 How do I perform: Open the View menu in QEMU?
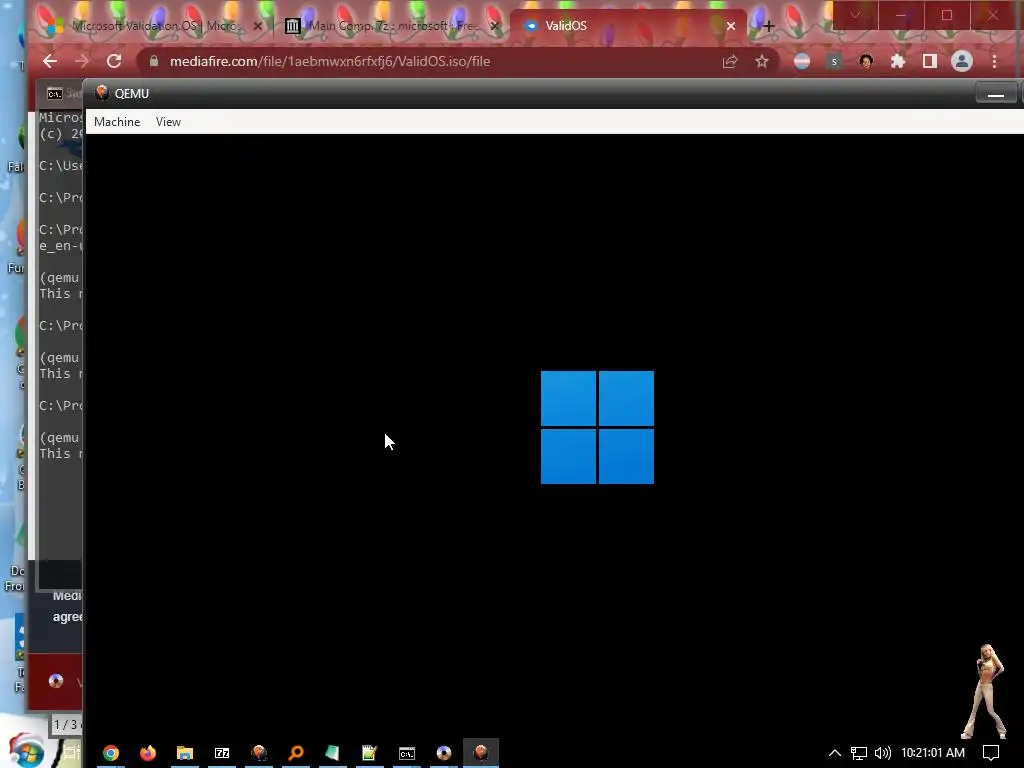click(x=168, y=122)
